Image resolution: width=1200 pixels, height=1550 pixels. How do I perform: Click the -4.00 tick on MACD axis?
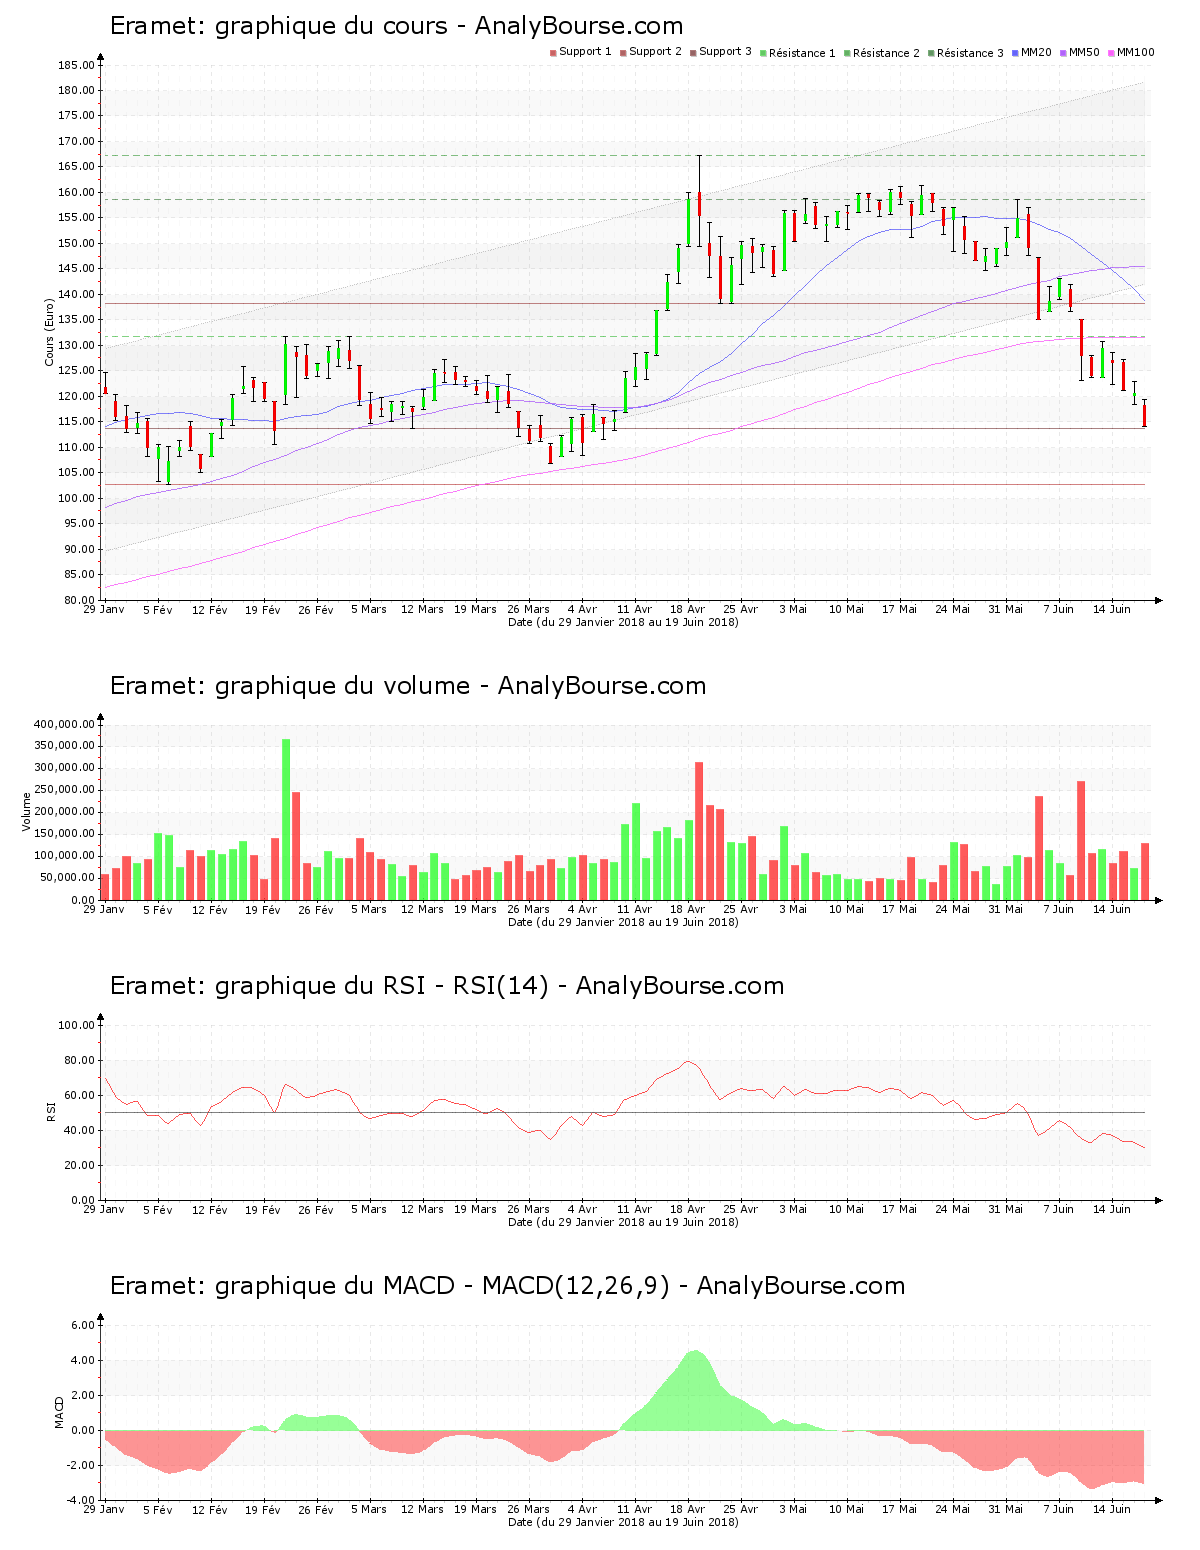(82, 1500)
